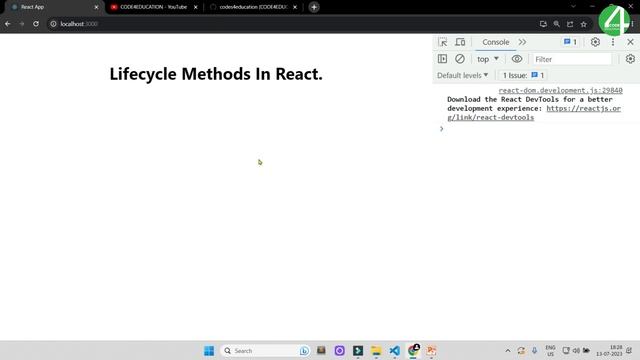
Task: Open Chrome from the taskbar
Action: [x=413, y=350]
